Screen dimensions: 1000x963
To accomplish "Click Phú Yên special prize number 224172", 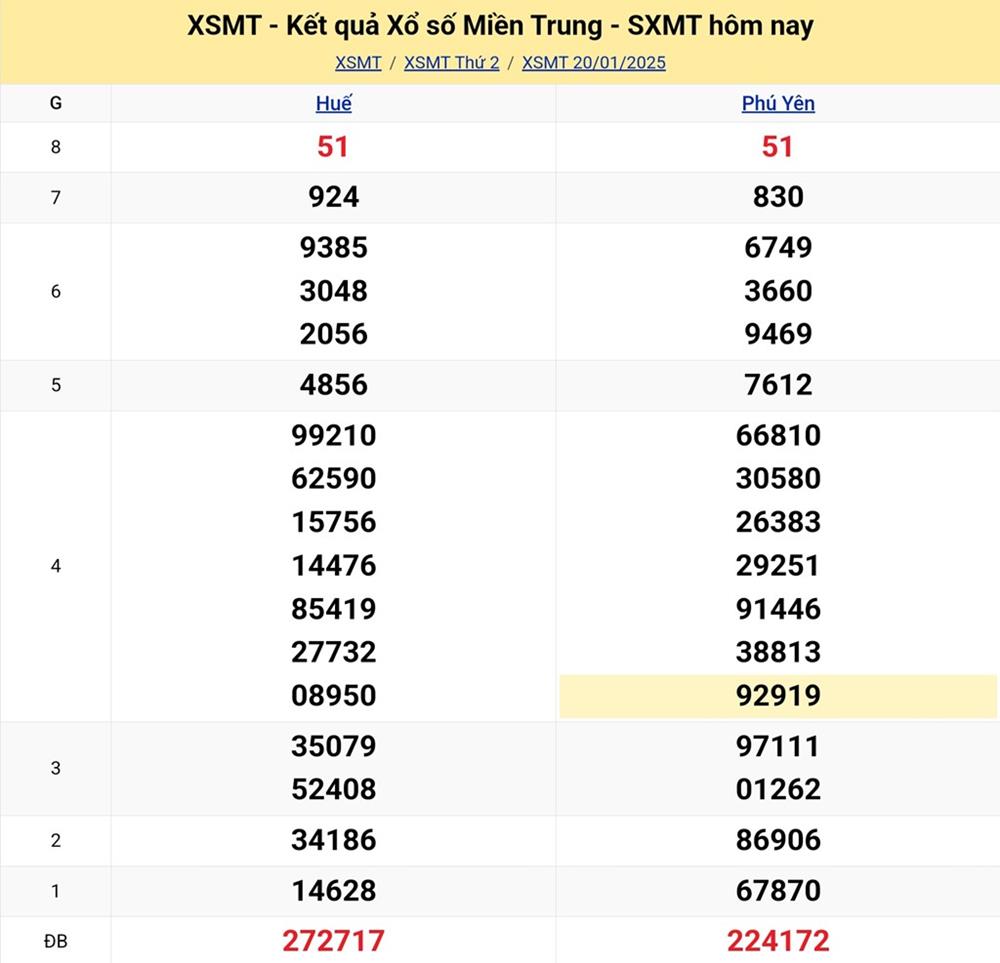I will pyautogui.click(x=778, y=940).
